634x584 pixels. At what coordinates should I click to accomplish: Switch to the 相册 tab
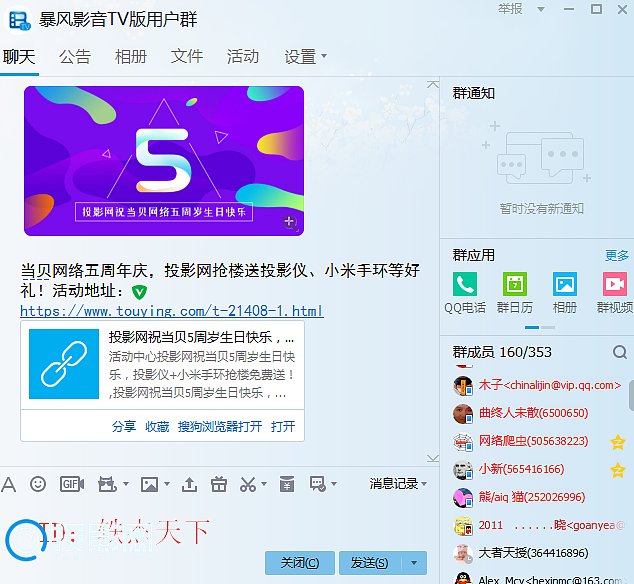(131, 57)
